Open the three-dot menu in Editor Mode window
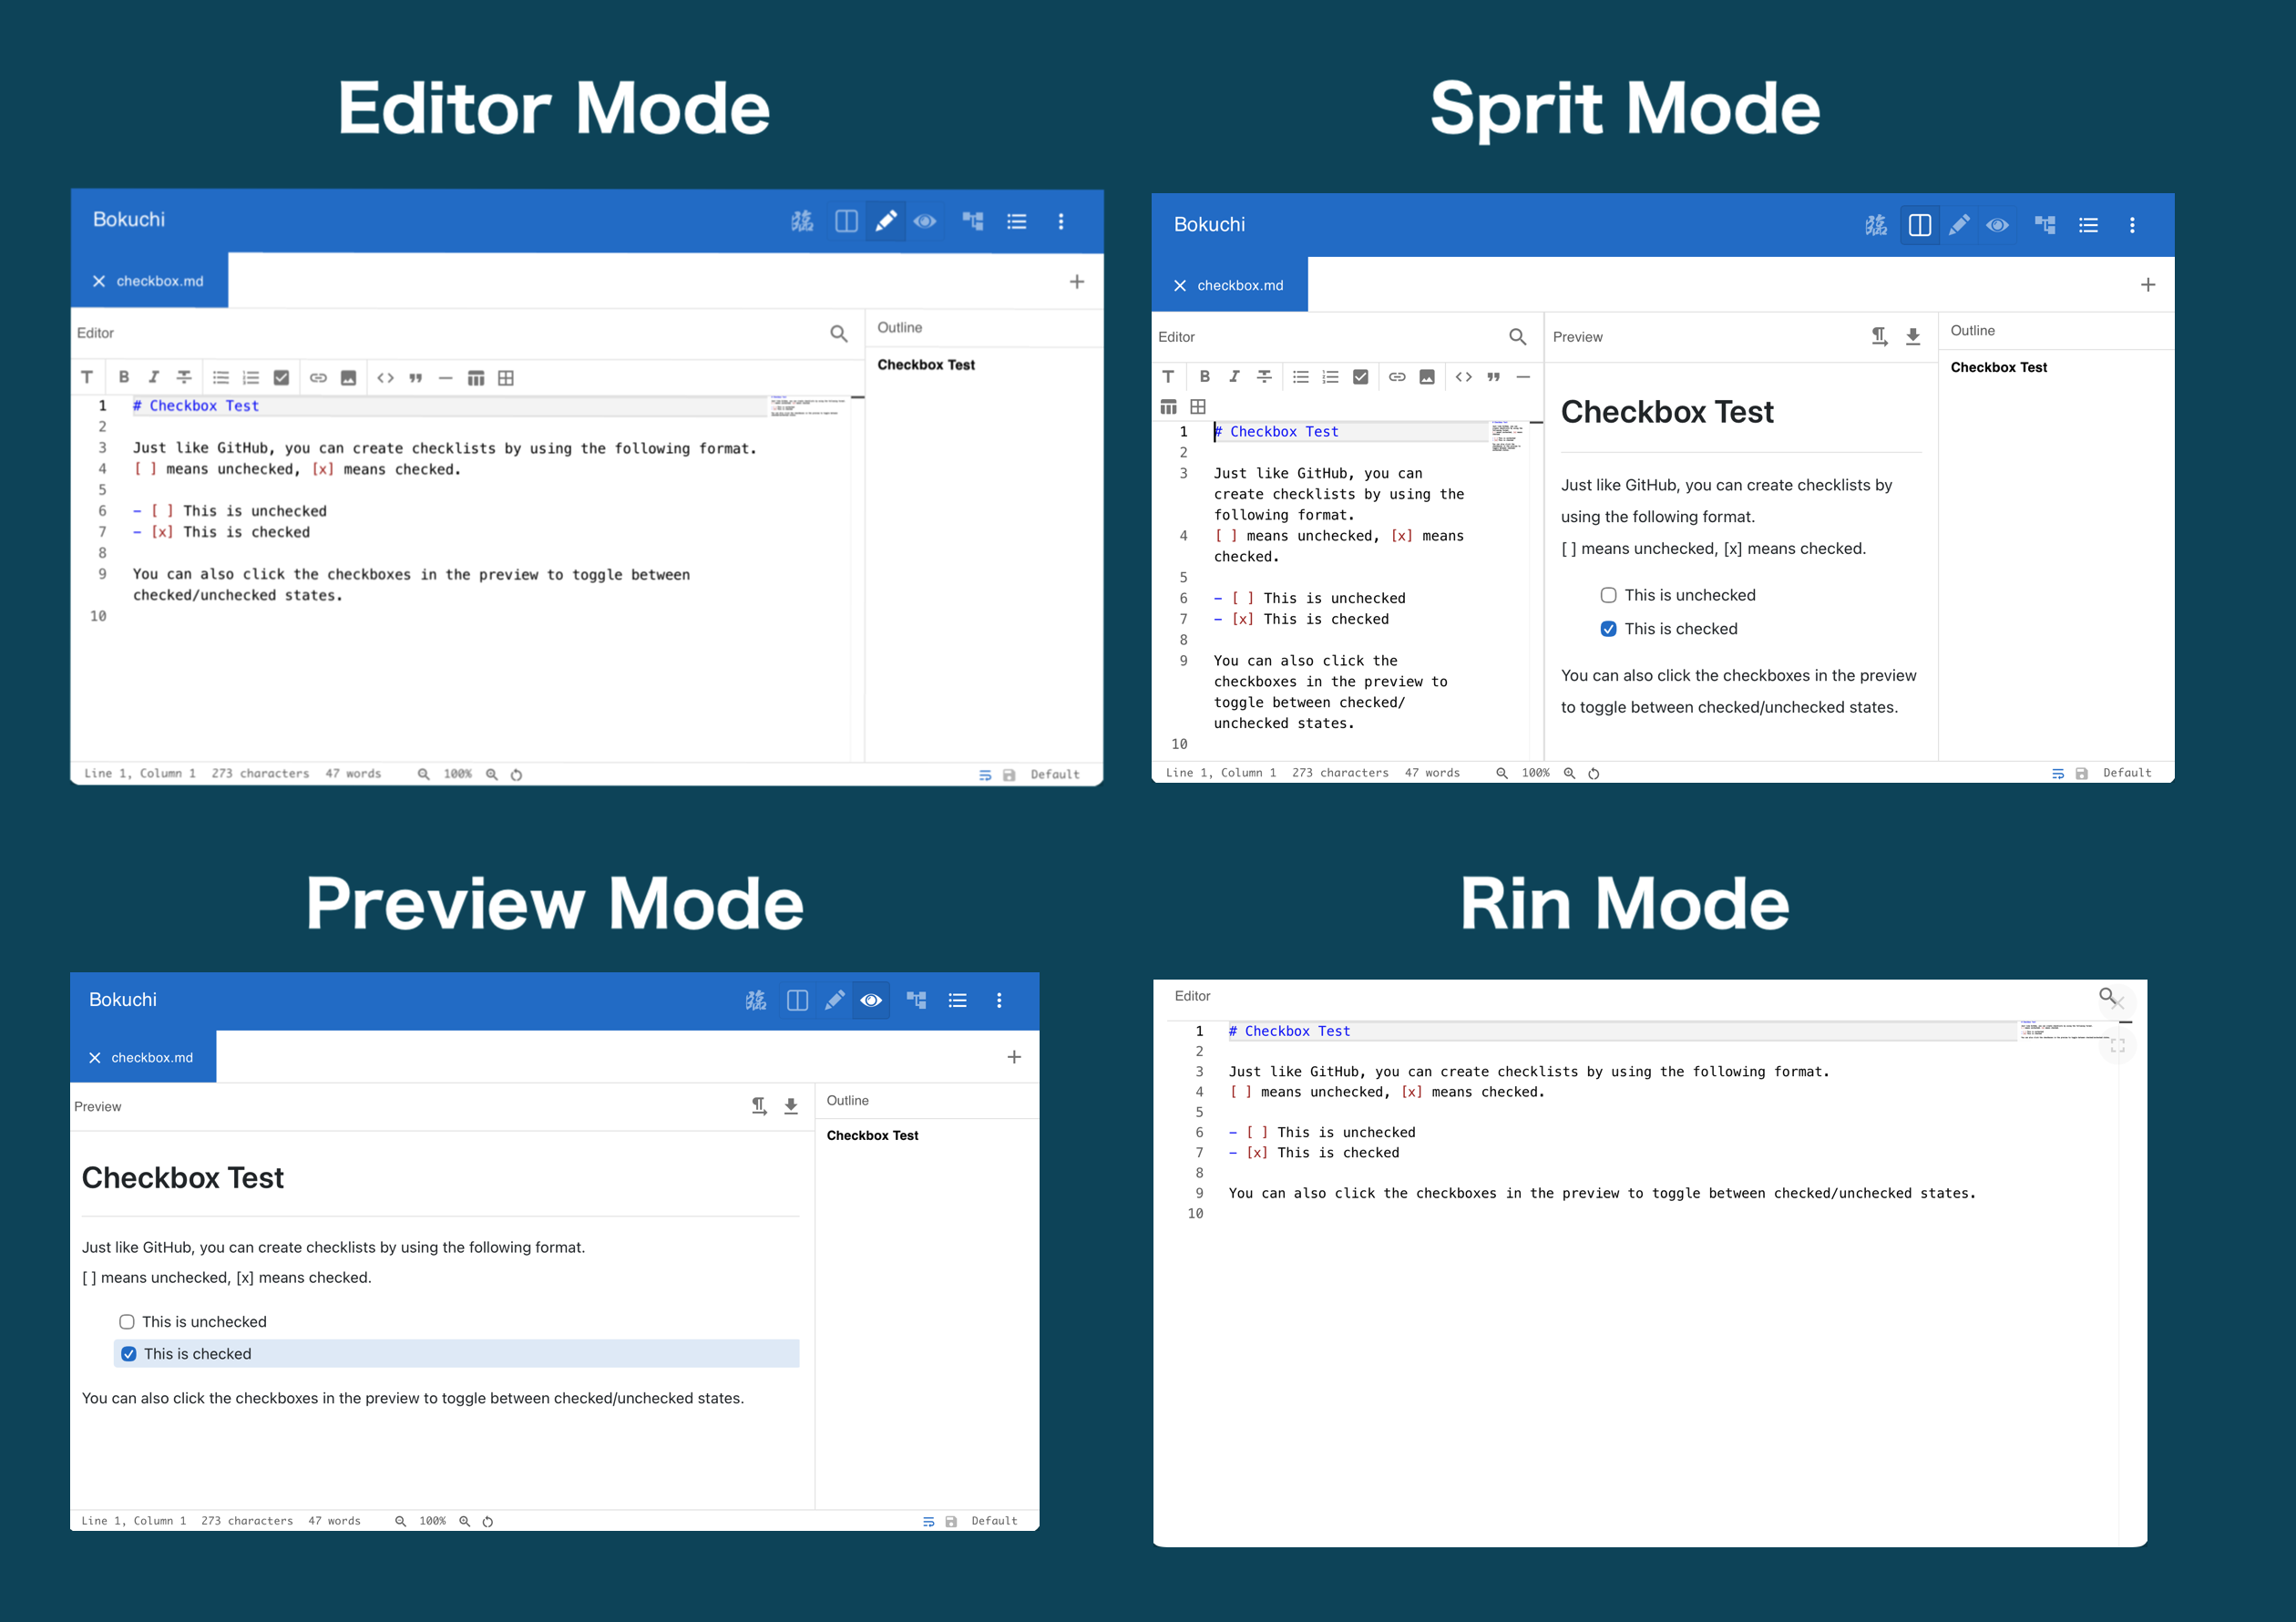Viewport: 2296px width, 1622px height. point(1061,221)
